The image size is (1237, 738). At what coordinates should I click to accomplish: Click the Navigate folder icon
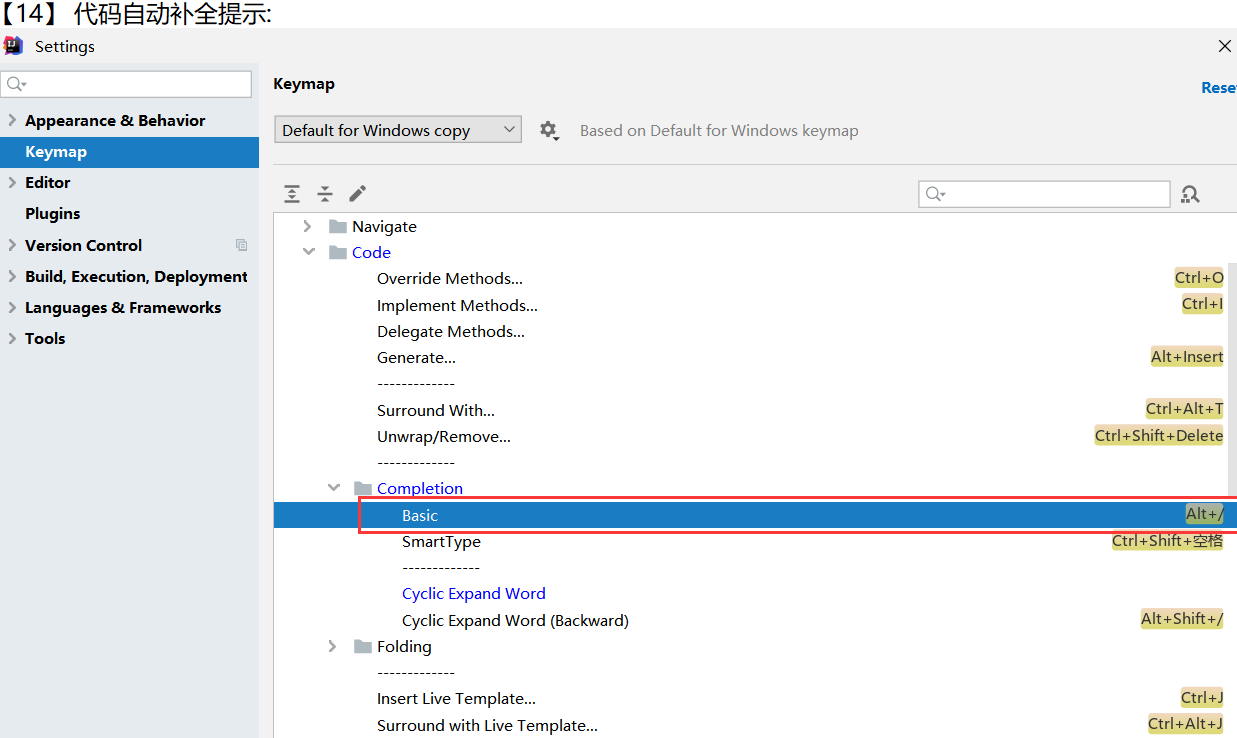pos(338,227)
